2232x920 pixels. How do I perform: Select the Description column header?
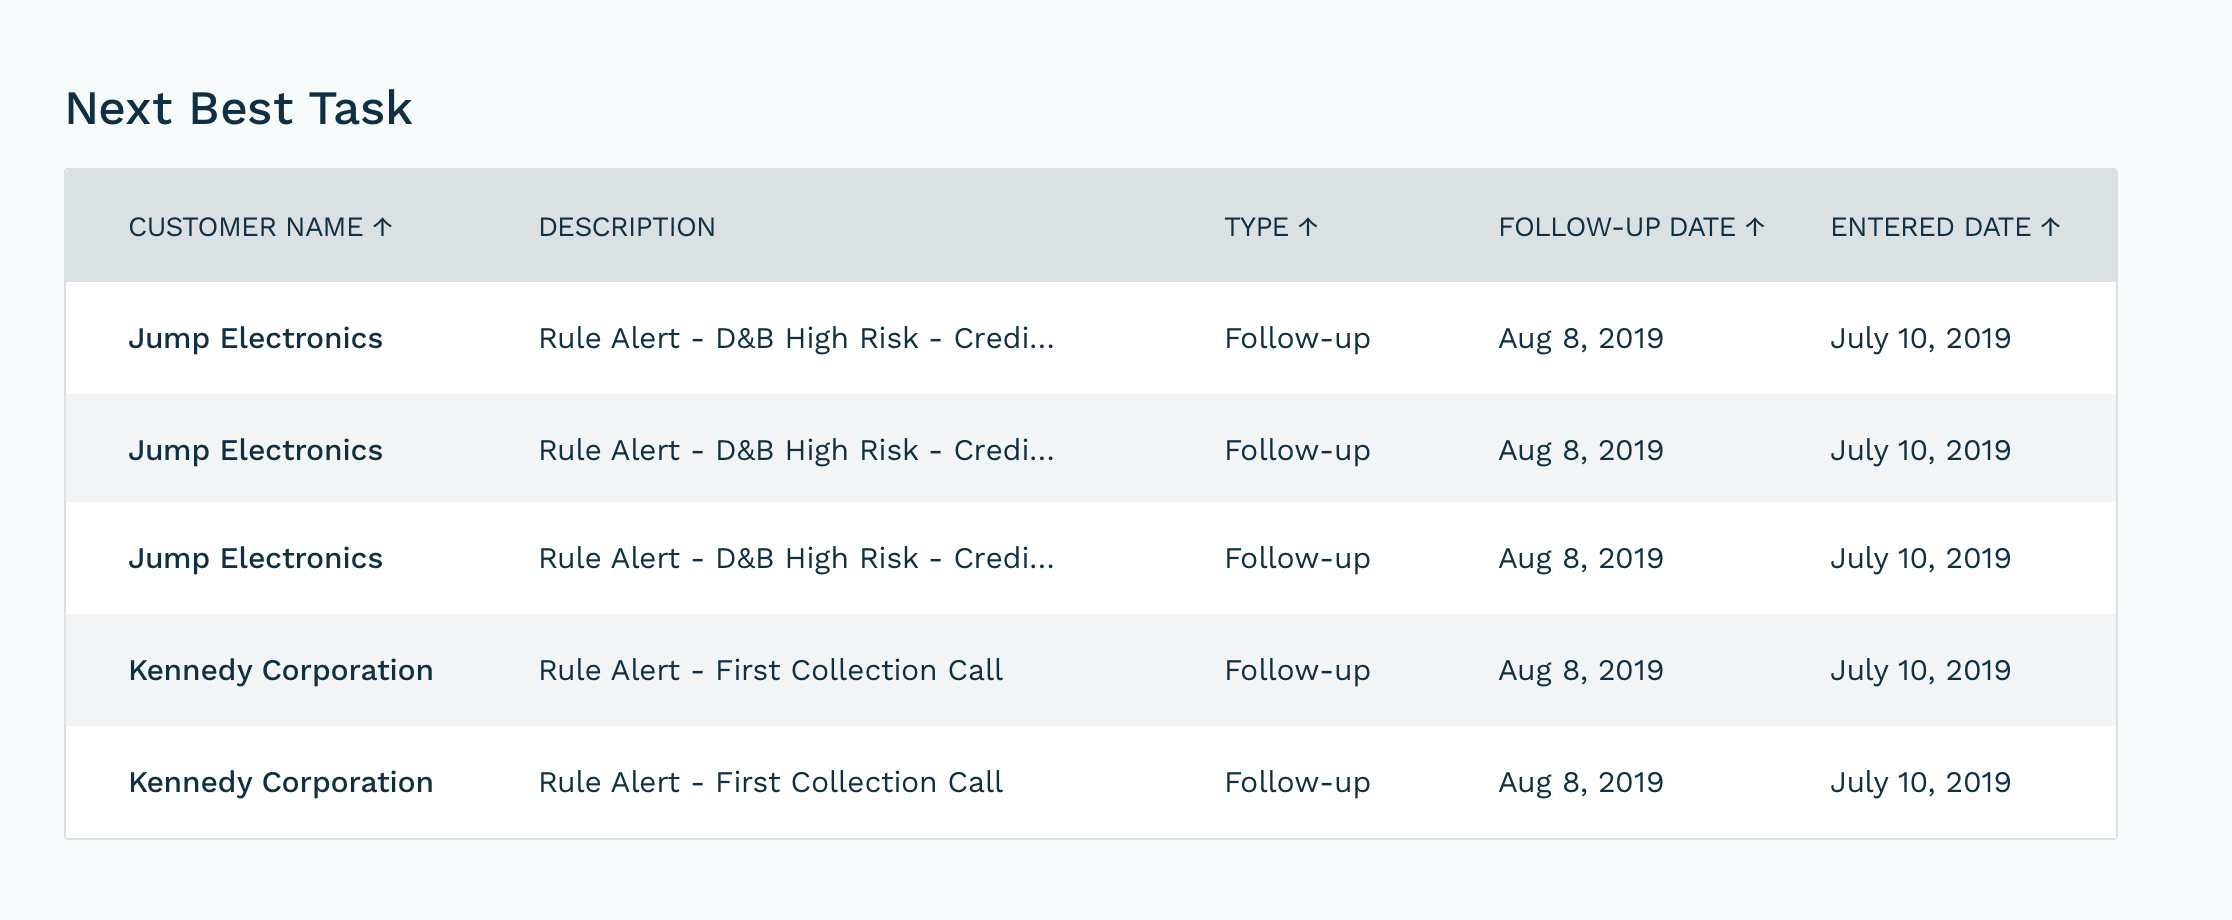[x=627, y=227]
